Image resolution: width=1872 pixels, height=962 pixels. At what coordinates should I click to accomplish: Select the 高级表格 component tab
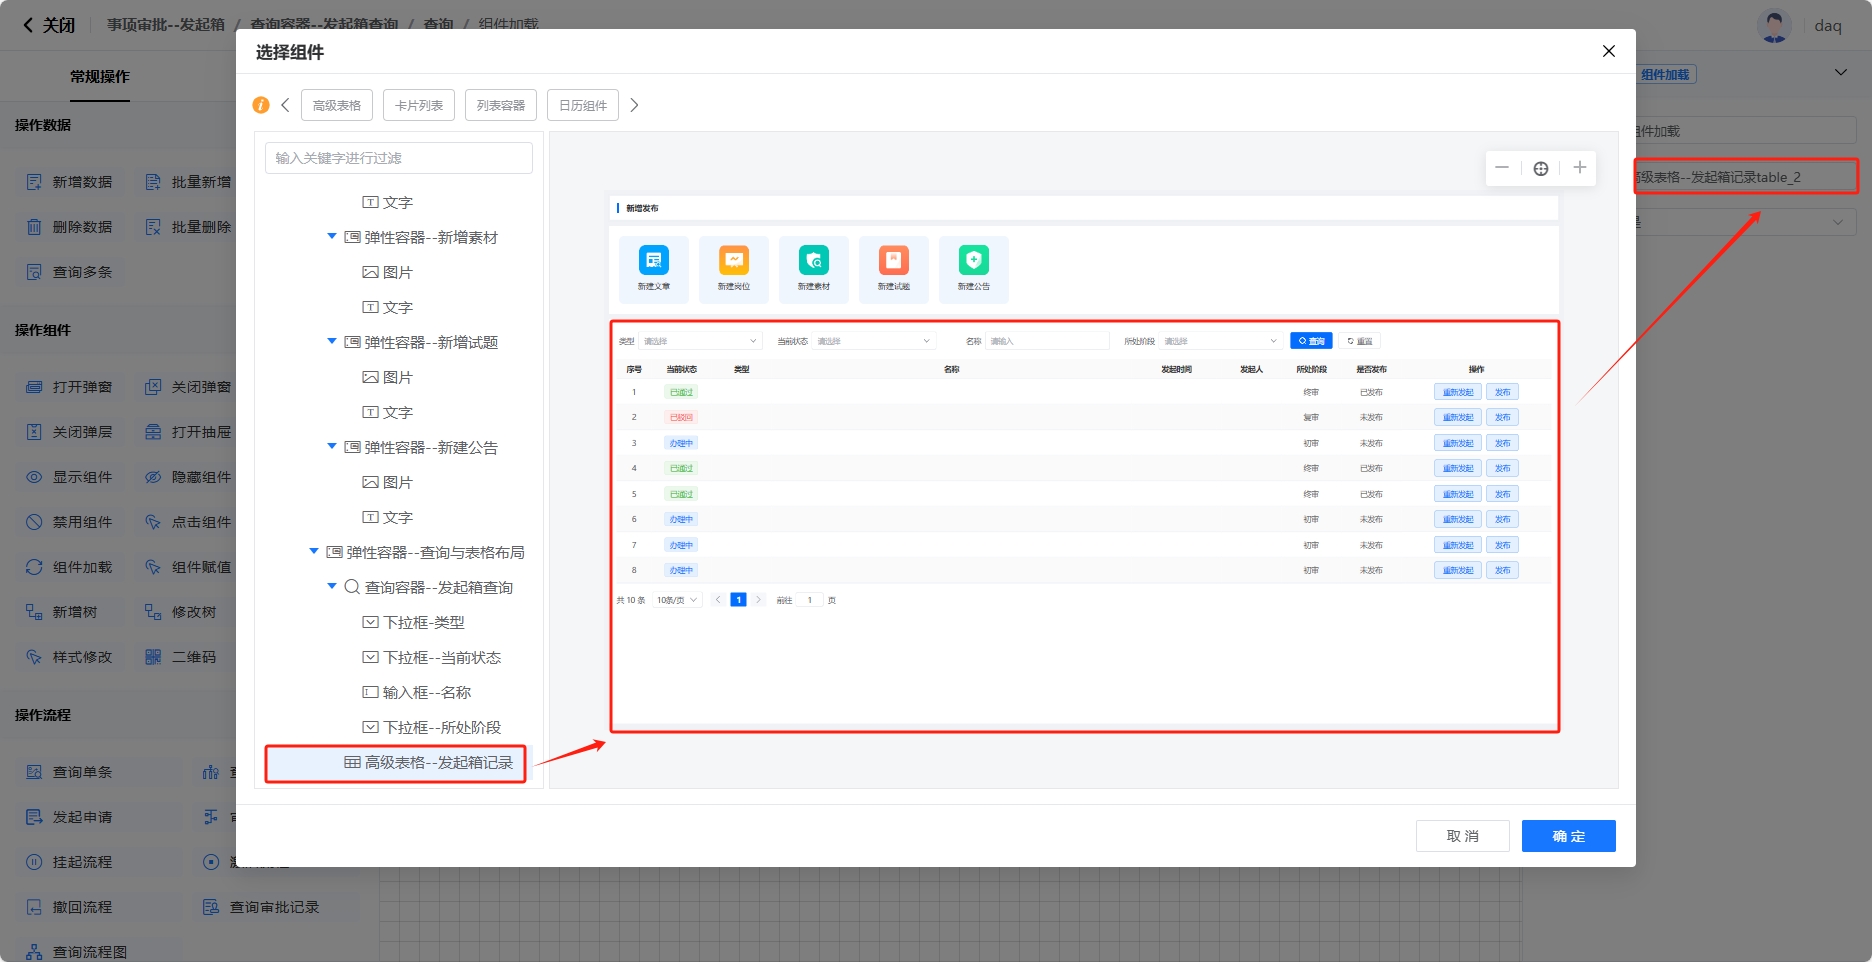click(337, 105)
